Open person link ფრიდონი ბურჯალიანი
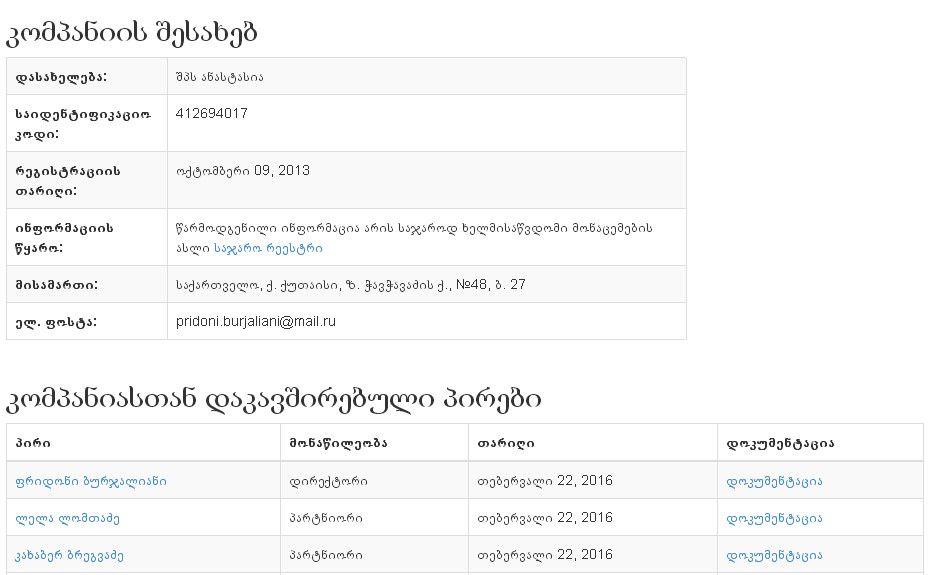The image size is (947, 575). [x=91, y=481]
